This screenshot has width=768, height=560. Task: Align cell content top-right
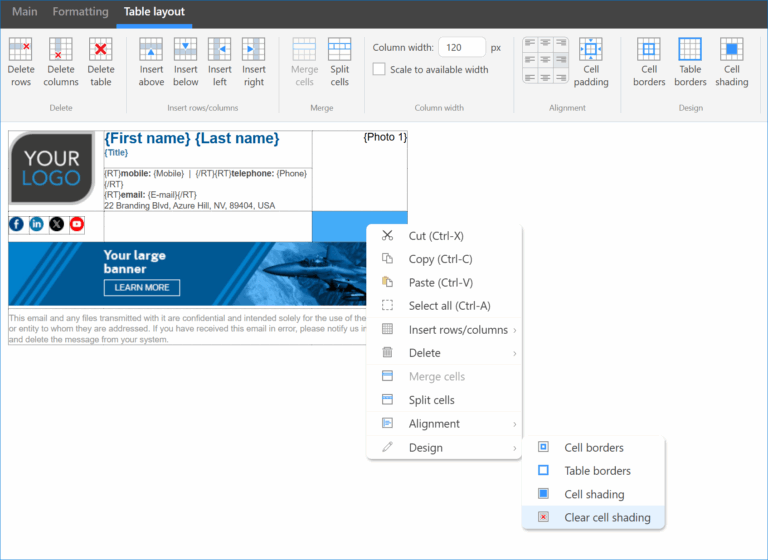pos(561,43)
